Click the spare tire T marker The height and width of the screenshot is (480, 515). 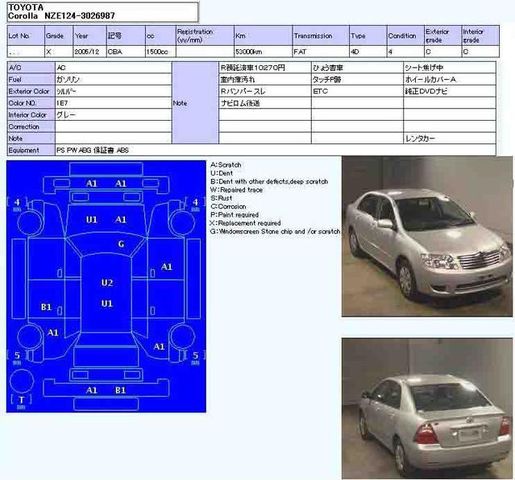(22, 400)
